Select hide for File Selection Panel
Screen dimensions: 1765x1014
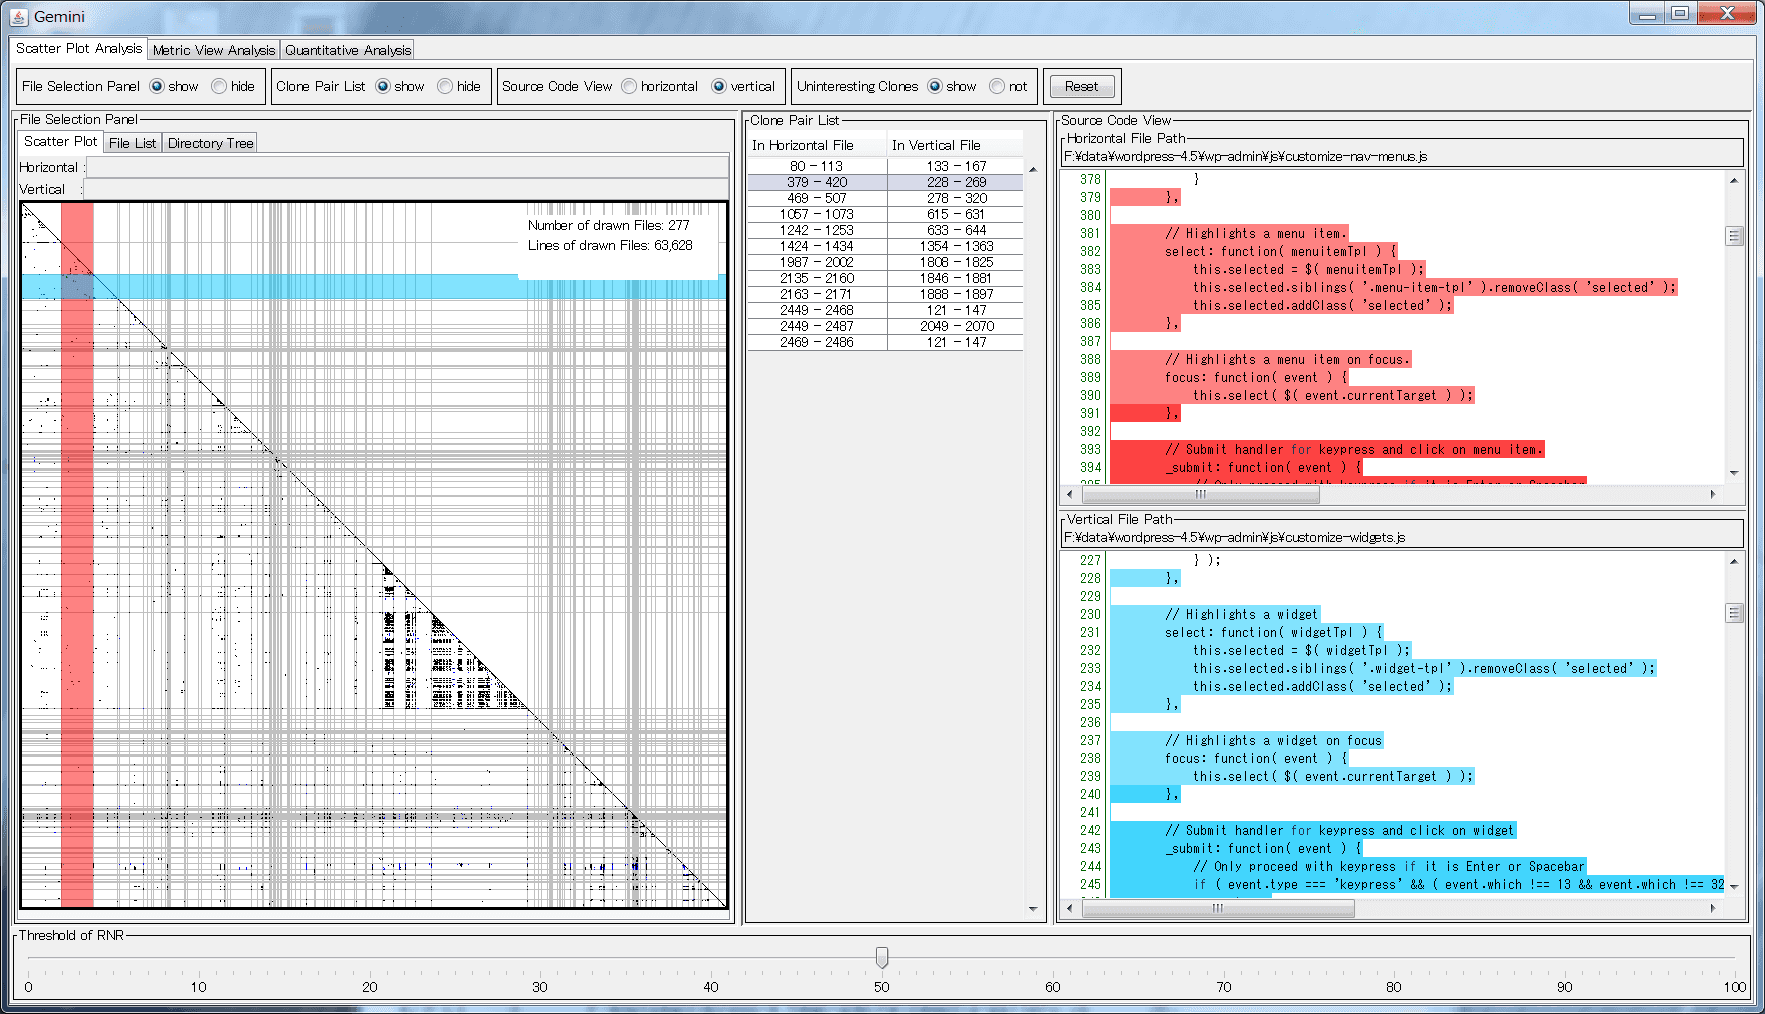[x=220, y=86]
